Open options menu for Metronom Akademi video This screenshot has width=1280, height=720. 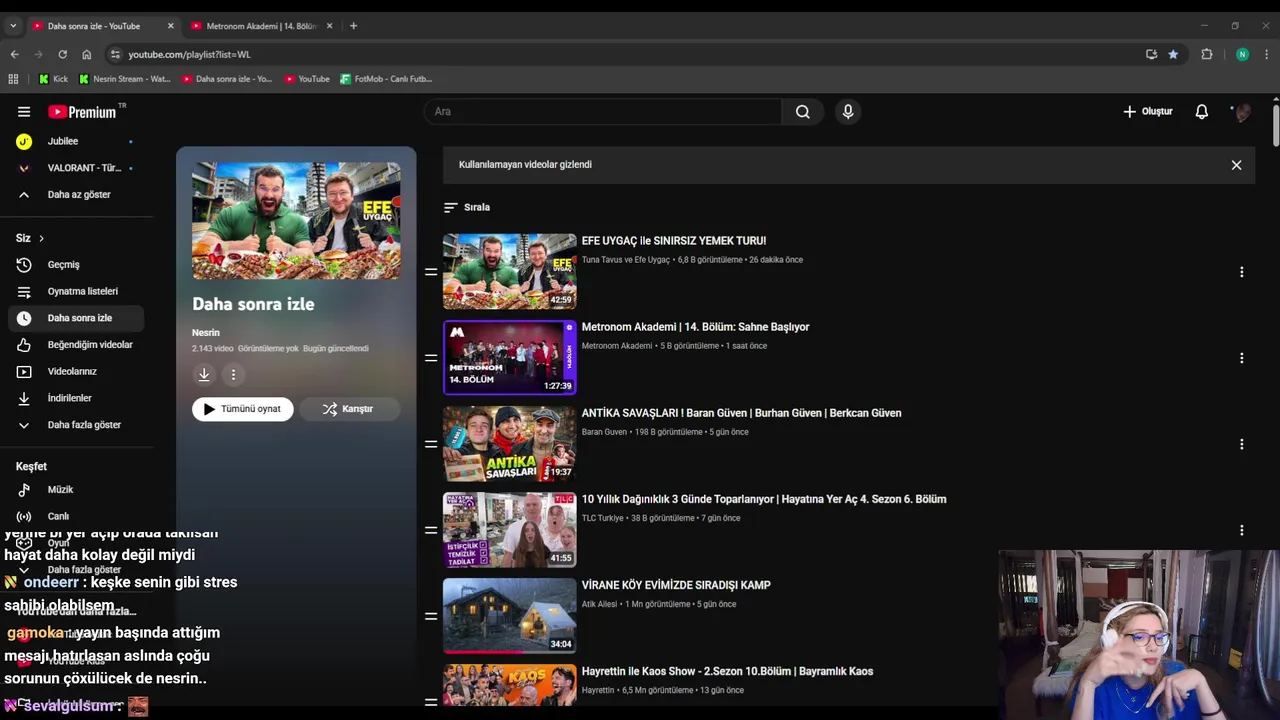pos(1241,358)
